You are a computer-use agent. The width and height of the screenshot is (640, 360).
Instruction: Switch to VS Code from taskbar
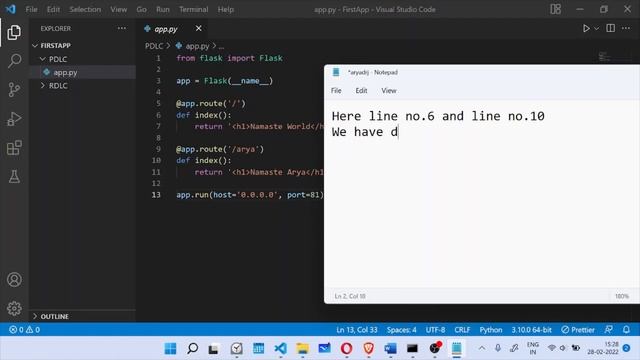280,349
